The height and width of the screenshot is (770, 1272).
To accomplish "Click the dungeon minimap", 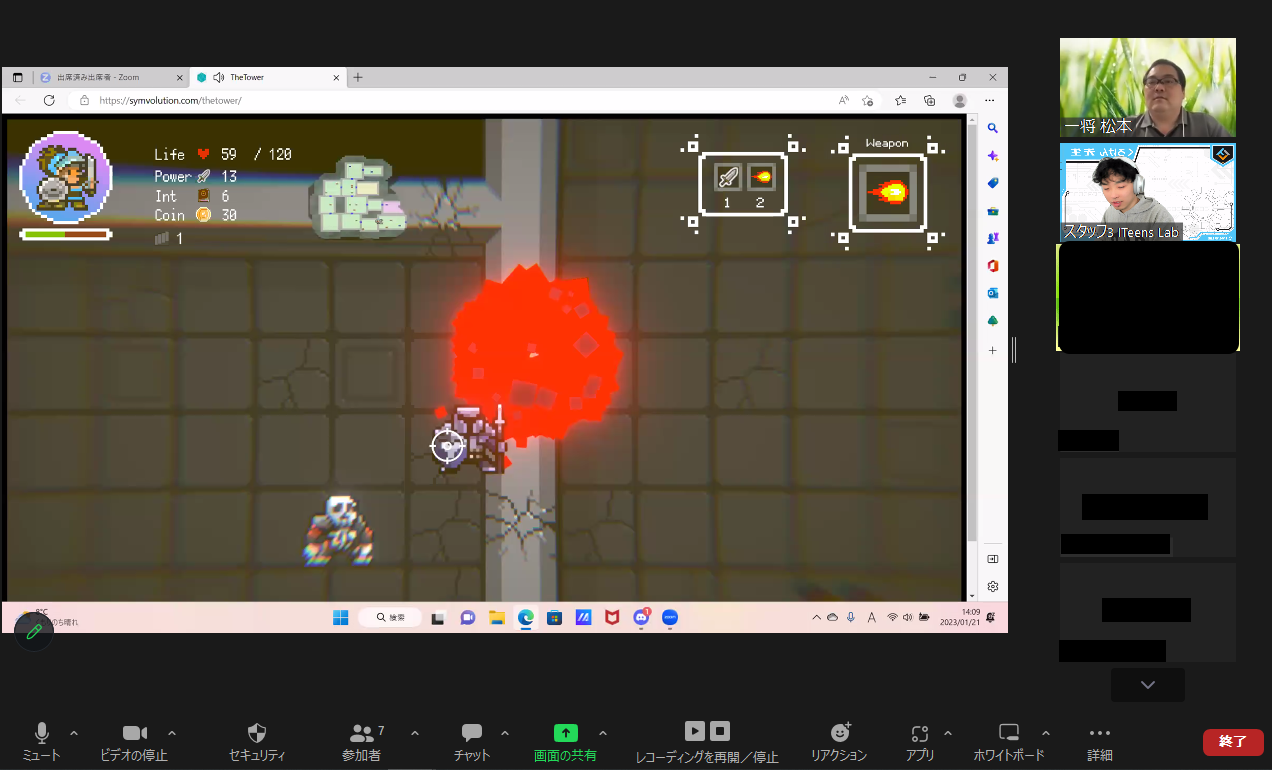I will coord(360,197).
